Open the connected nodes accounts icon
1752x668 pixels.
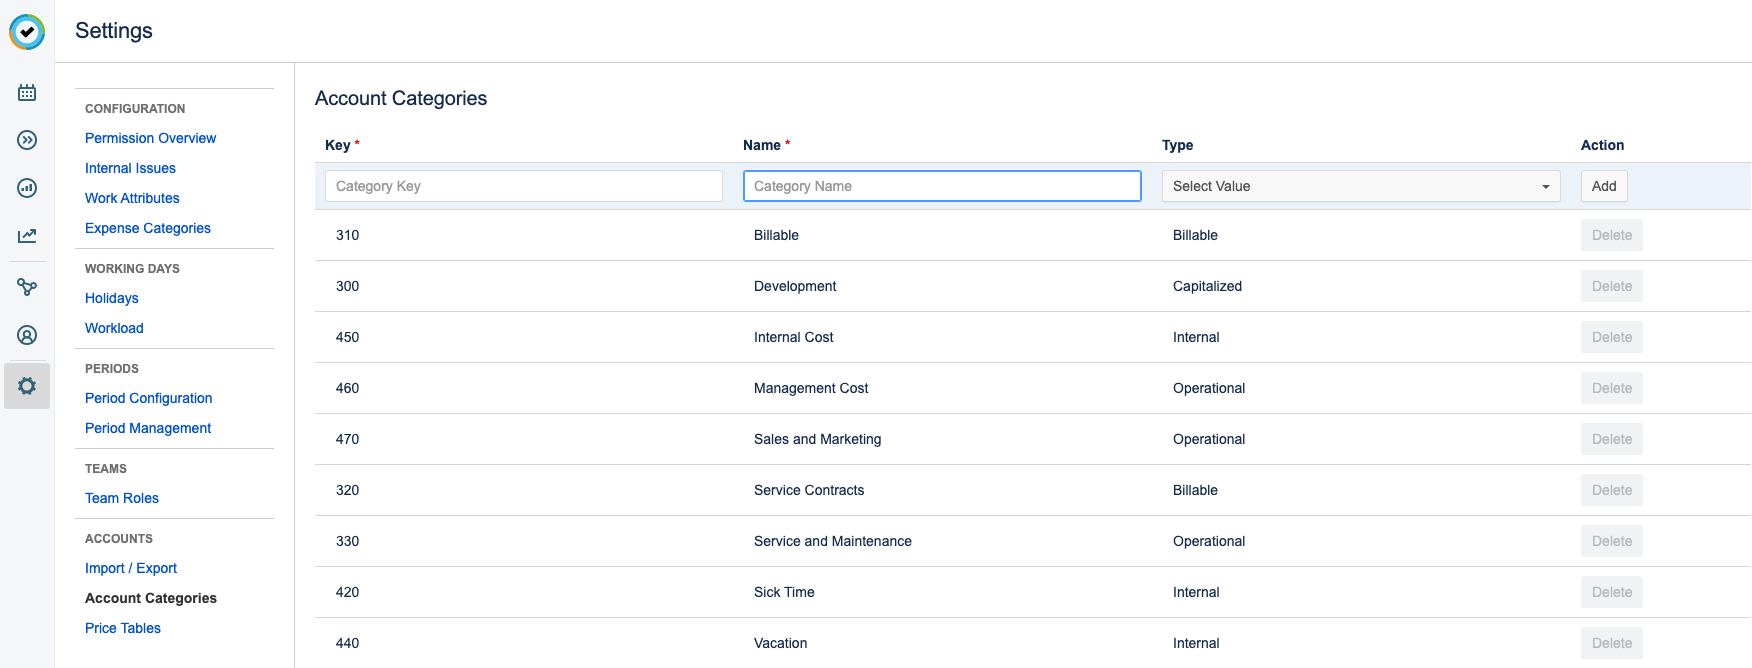tap(27, 288)
